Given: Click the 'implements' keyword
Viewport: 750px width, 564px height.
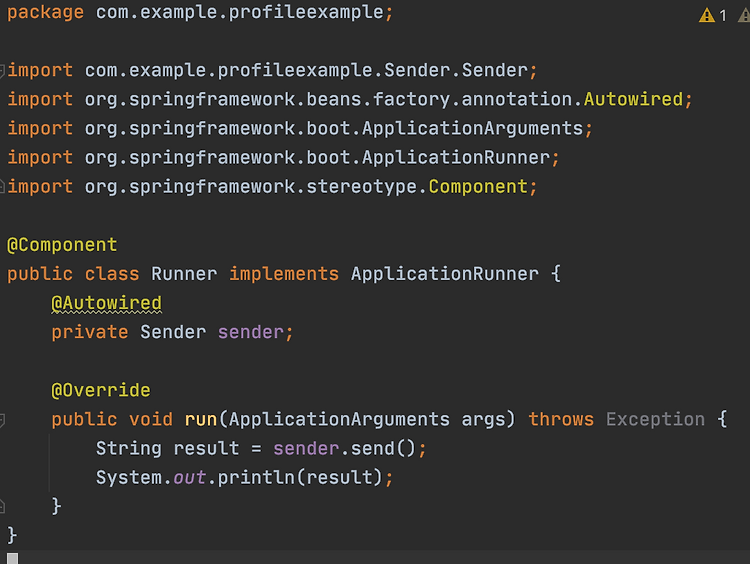Looking at the screenshot, I should click(284, 274).
